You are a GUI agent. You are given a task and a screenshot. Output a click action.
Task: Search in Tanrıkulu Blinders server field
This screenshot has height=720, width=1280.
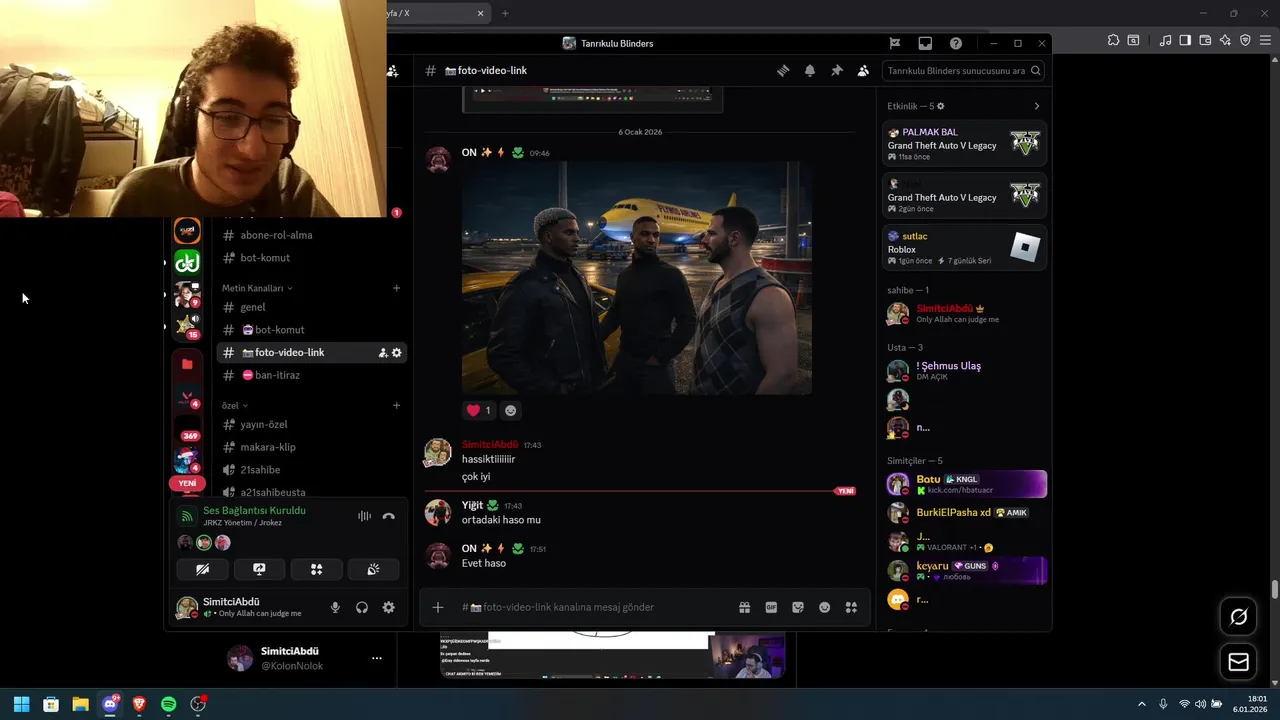click(x=964, y=71)
